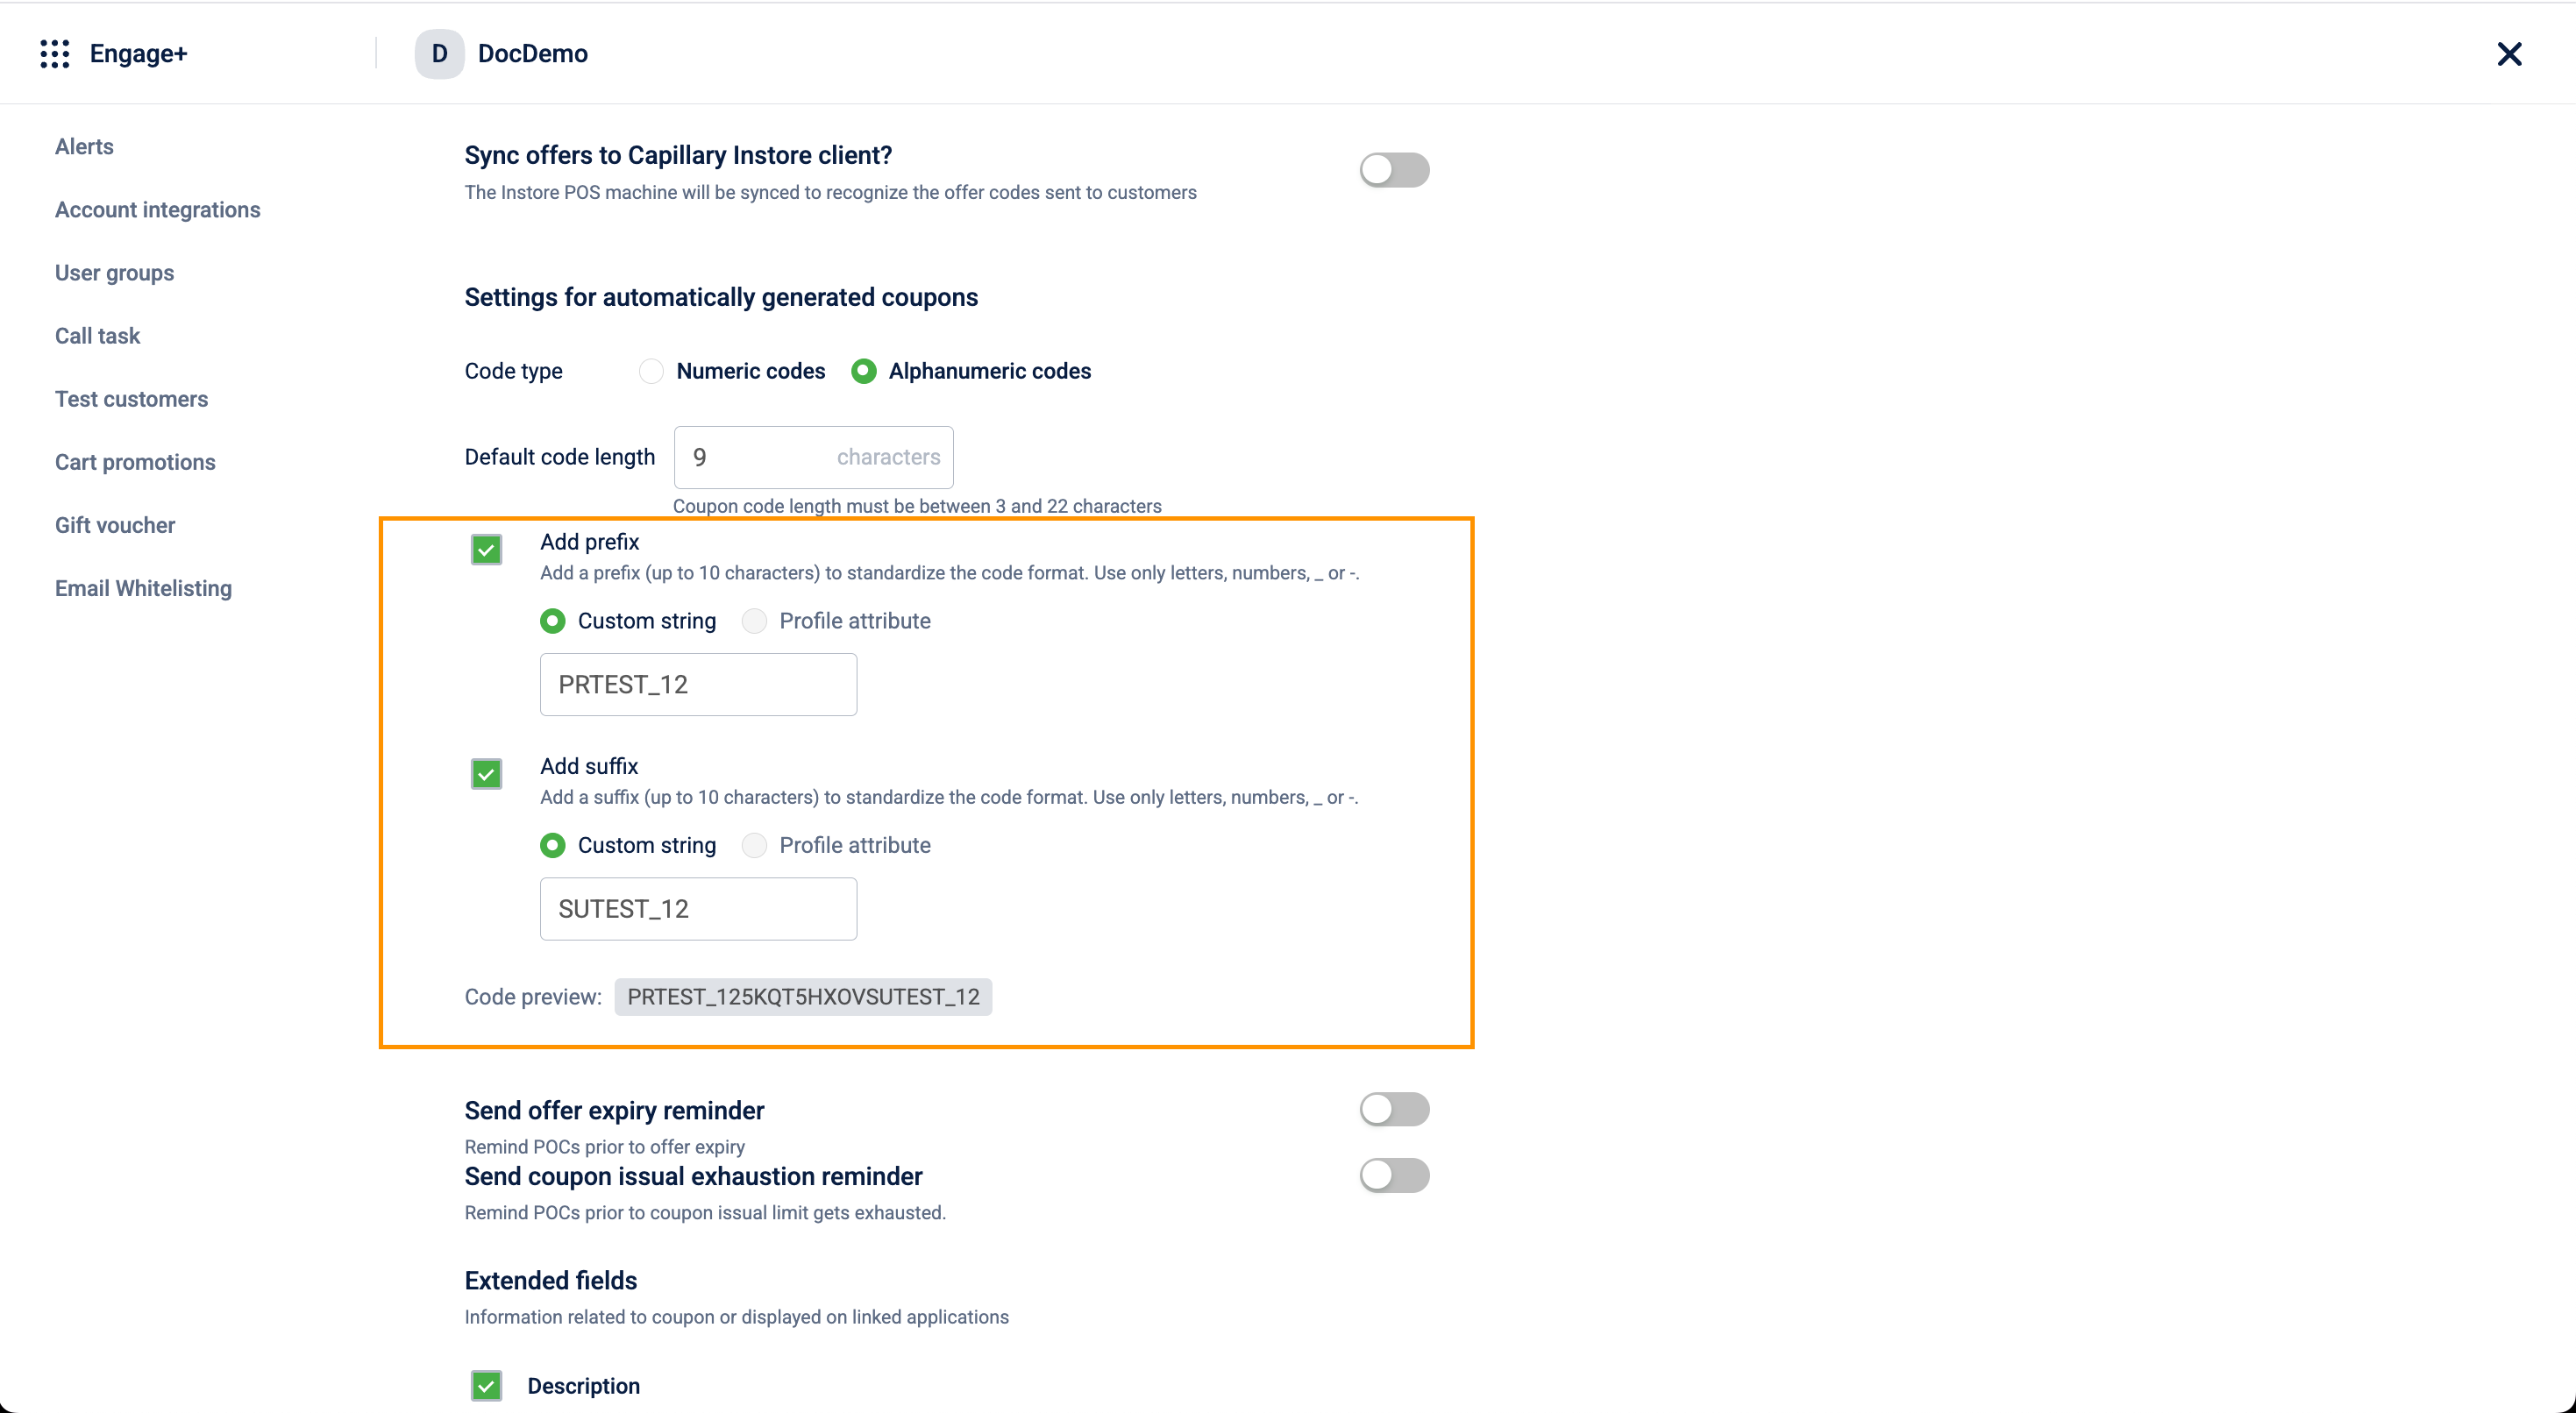Click the Default code length field
2576x1413 pixels.
coord(760,457)
